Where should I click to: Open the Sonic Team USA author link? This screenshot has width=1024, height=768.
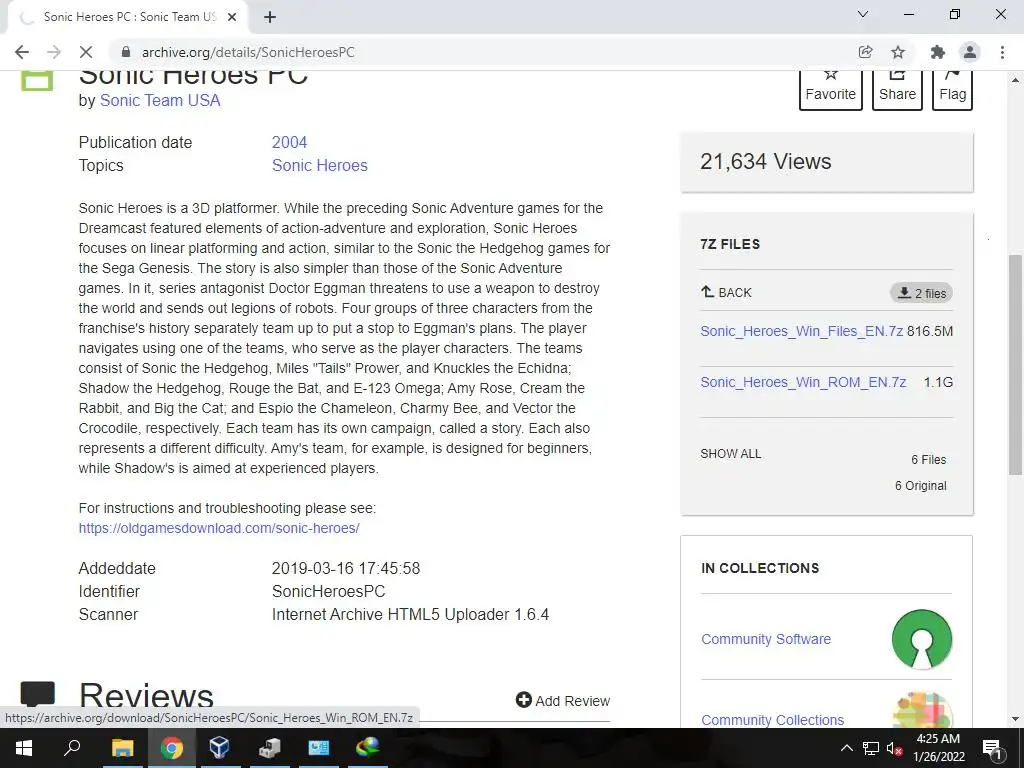[160, 101]
